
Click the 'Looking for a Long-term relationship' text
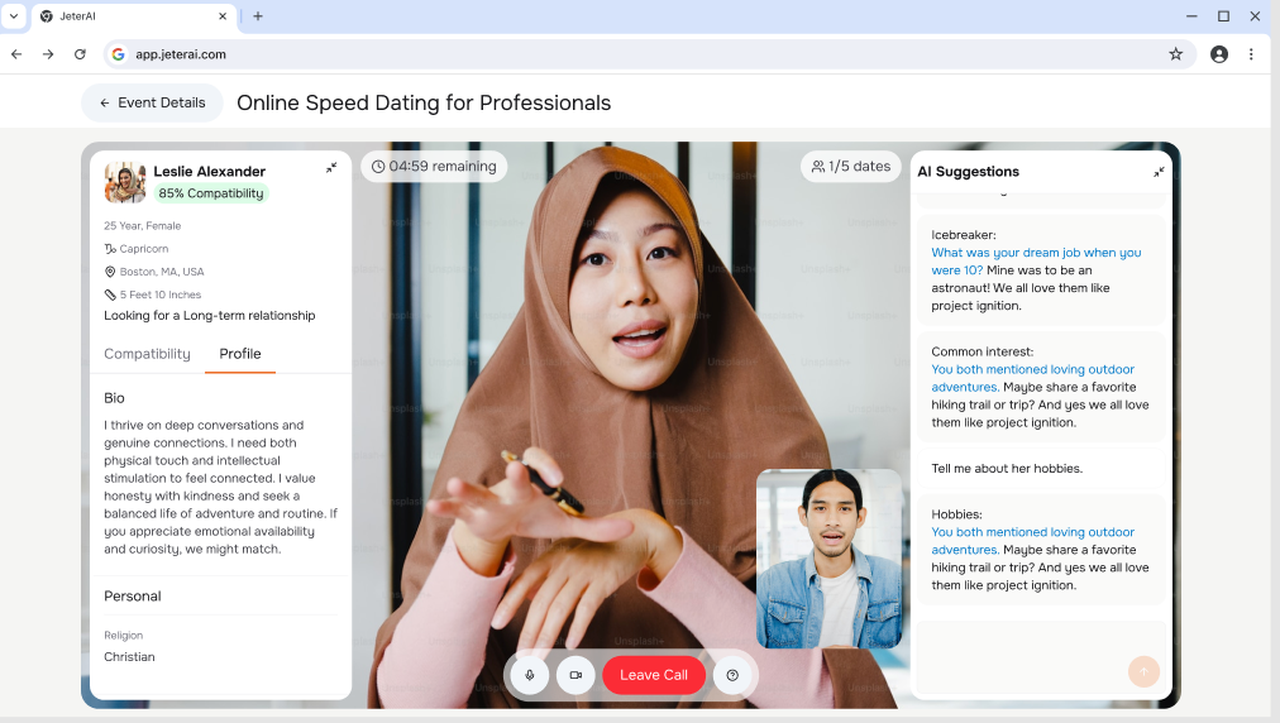click(x=210, y=315)
